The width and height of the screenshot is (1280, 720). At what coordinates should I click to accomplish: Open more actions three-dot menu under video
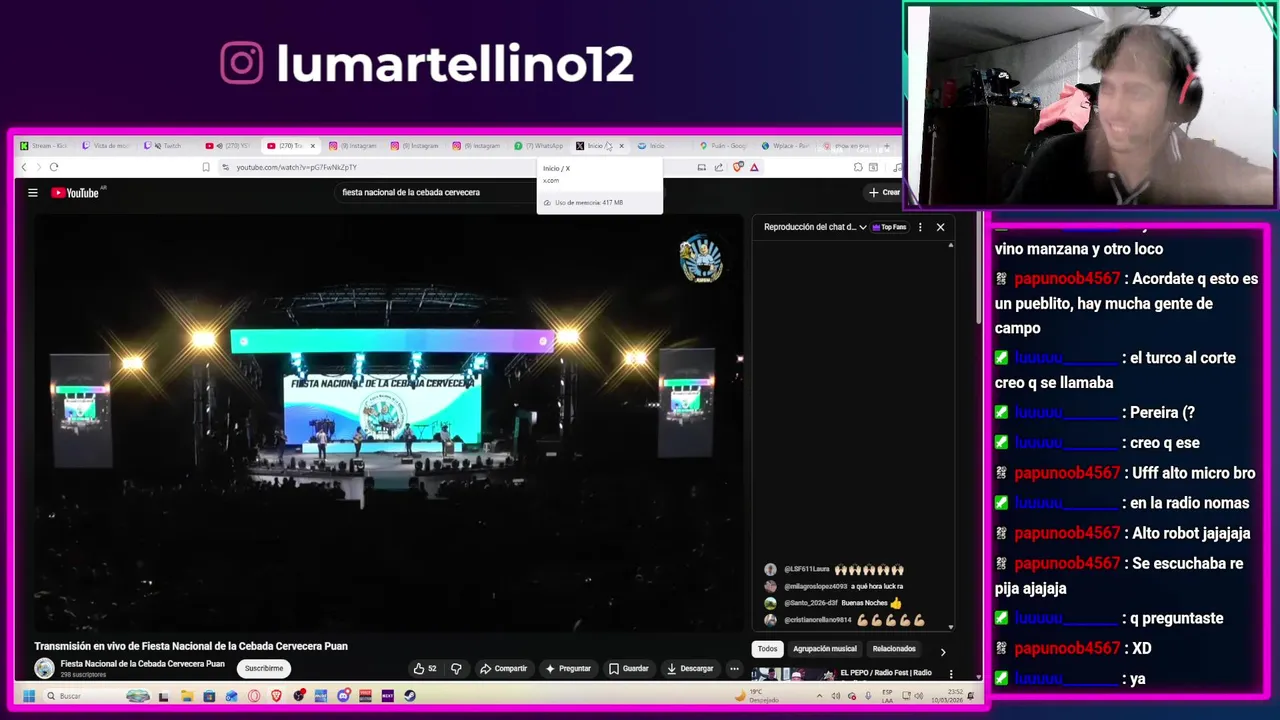(x=734, y=668)
